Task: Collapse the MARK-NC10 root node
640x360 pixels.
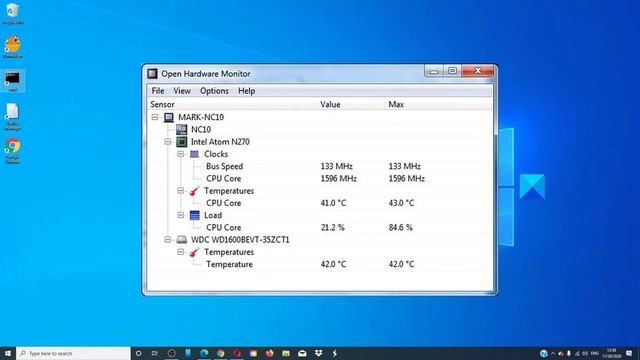Action: point(155,117)
